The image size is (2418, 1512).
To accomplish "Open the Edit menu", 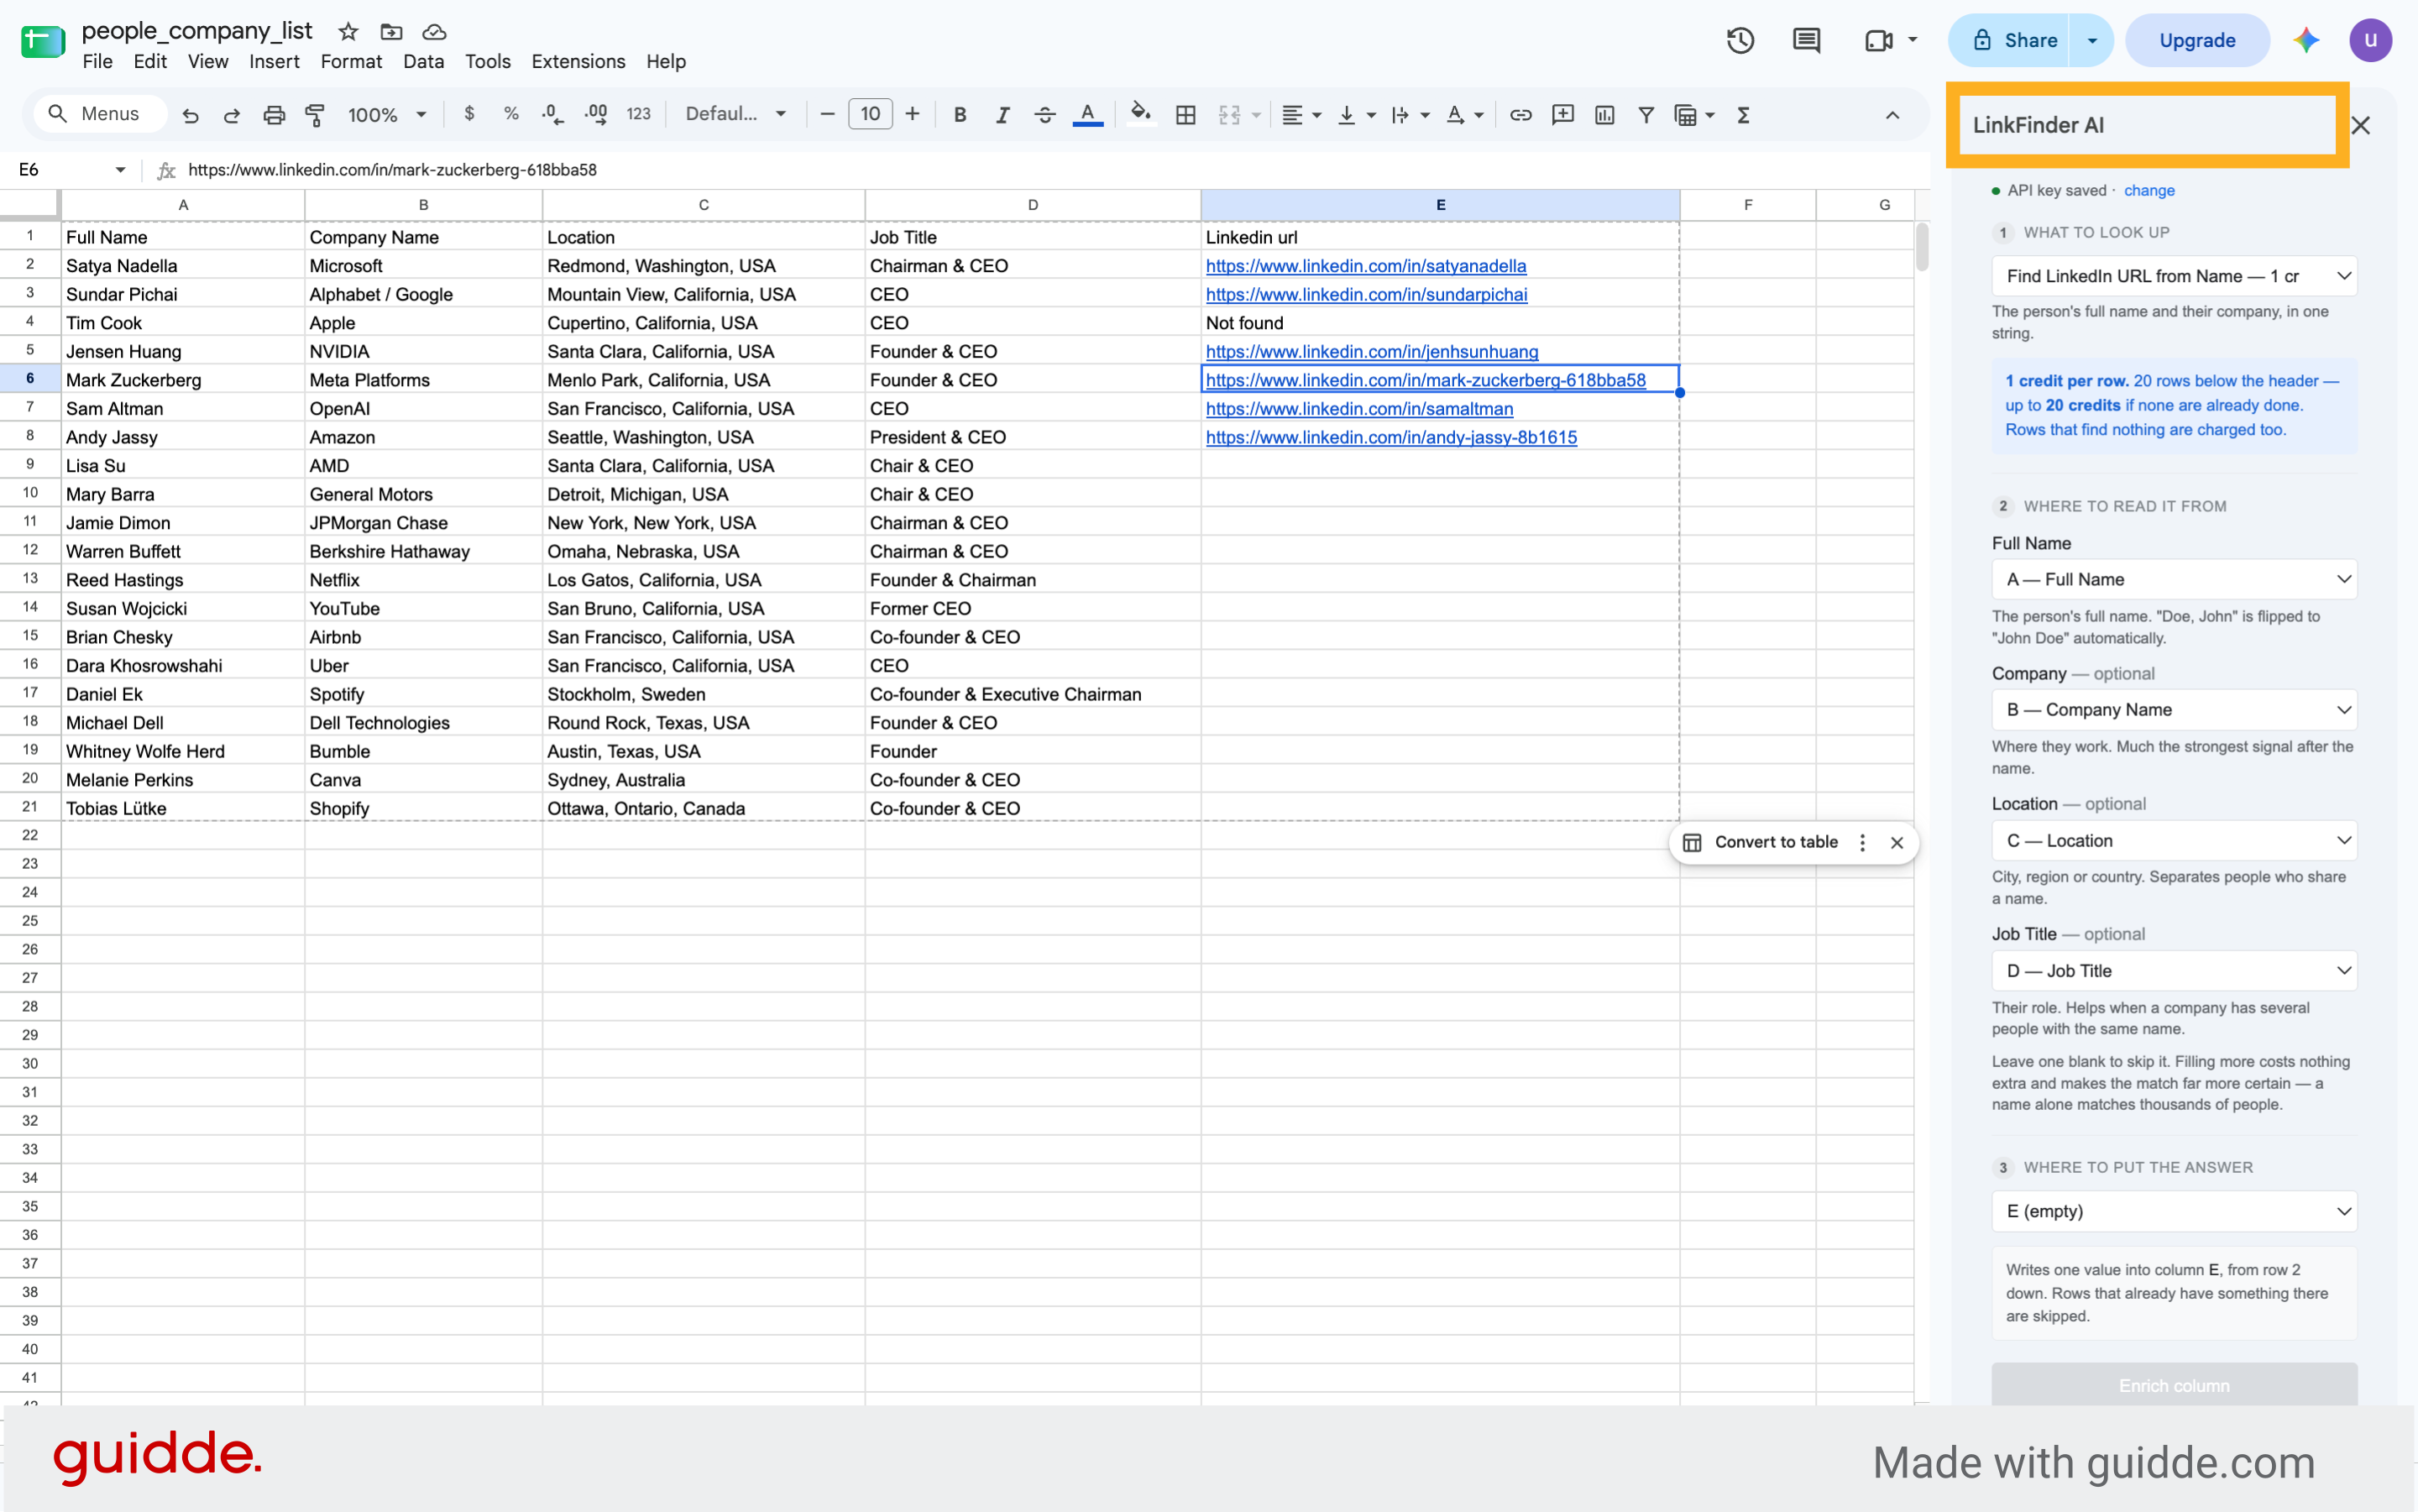I will (x=150, y=62).
